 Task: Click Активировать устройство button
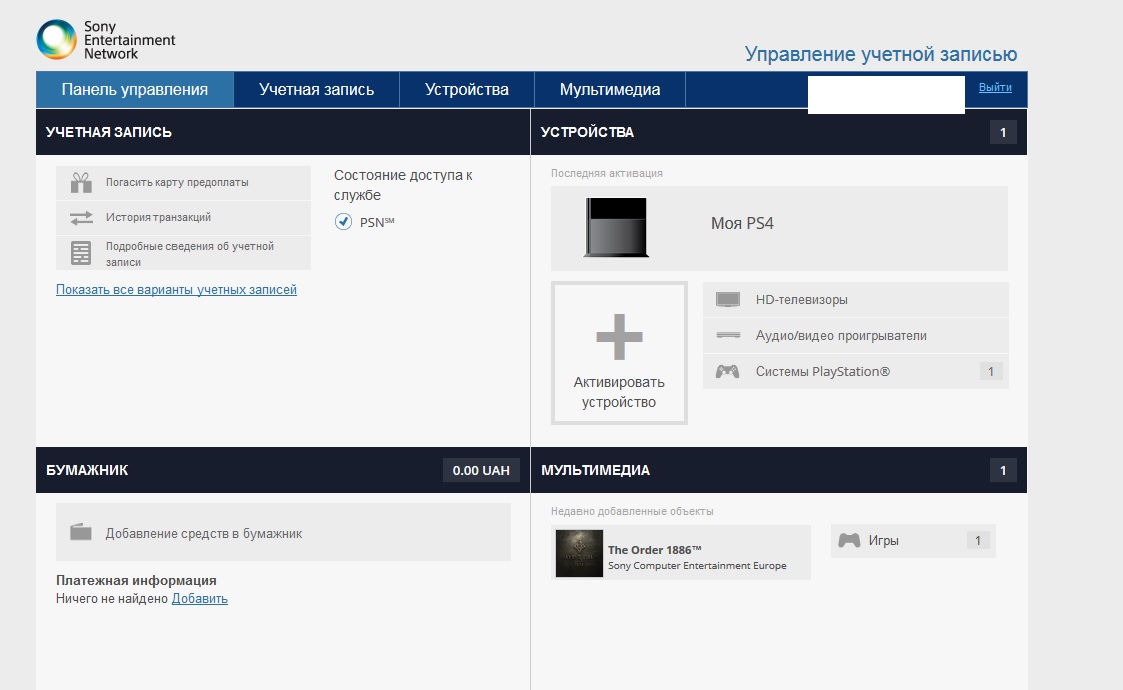click(x=620, y=353)
